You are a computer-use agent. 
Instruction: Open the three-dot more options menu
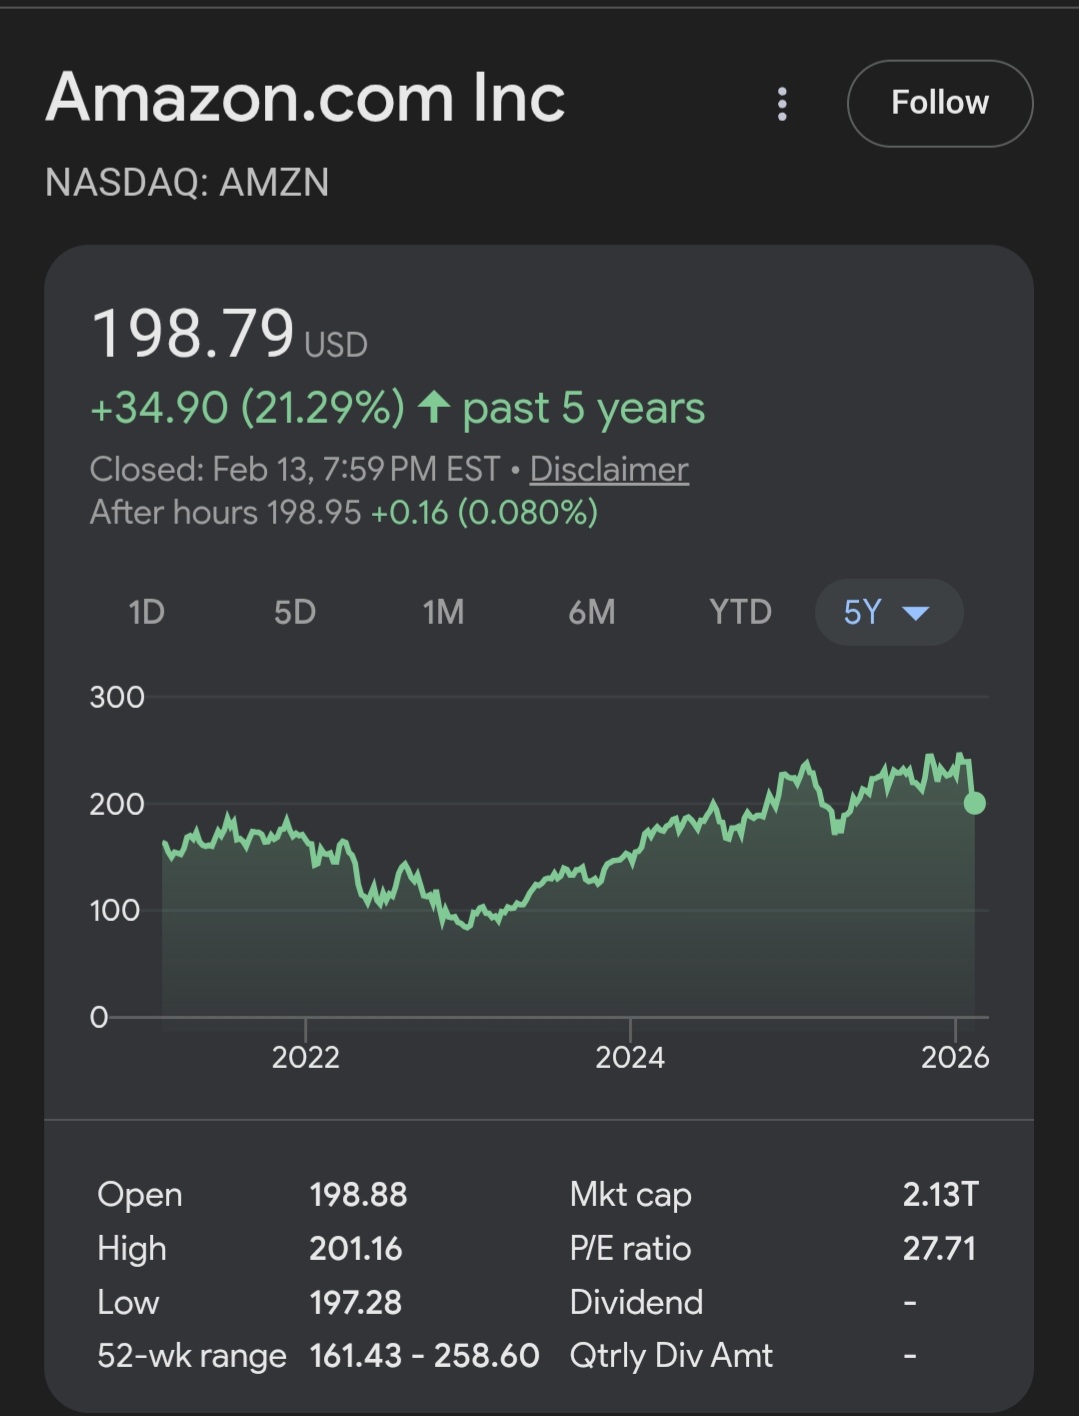point(782,104)
